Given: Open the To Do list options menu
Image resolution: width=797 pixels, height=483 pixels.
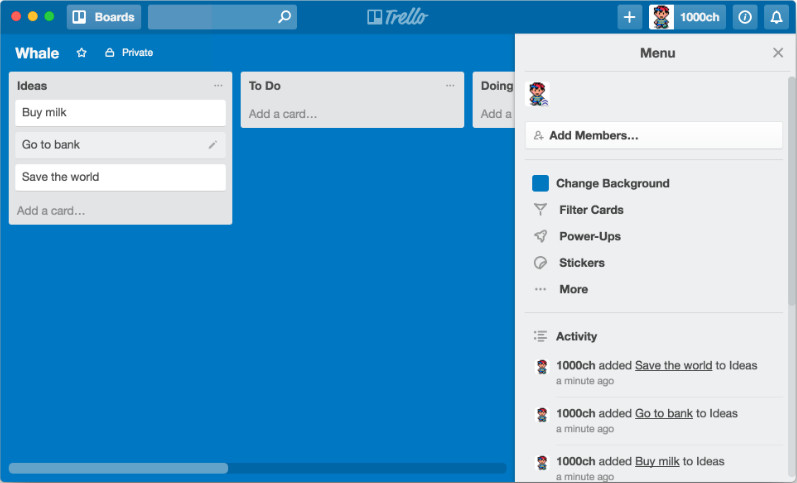Looking at the screenshot, I should point(450,85).
